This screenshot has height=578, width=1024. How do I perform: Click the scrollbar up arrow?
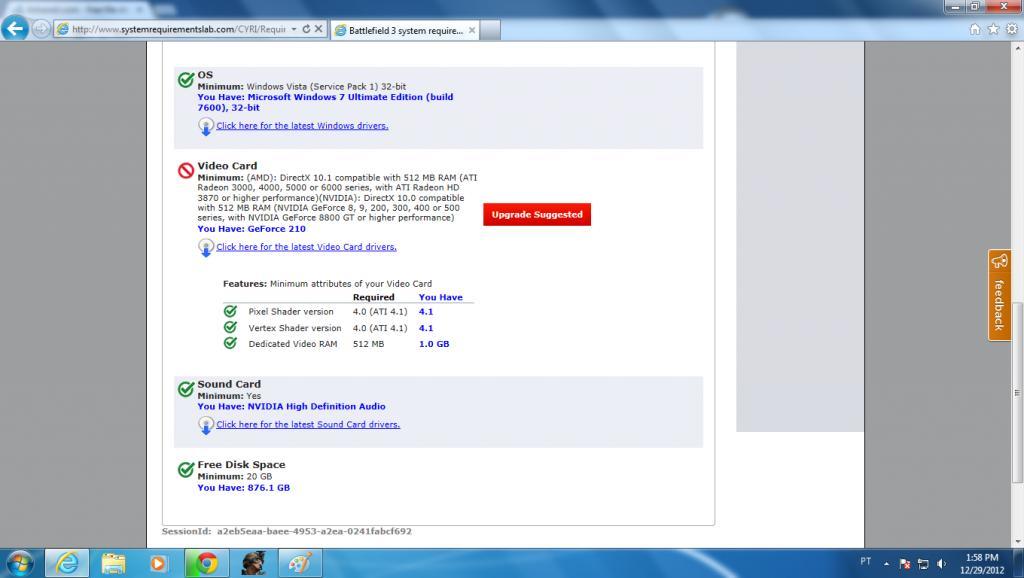tap(1017, 48)
